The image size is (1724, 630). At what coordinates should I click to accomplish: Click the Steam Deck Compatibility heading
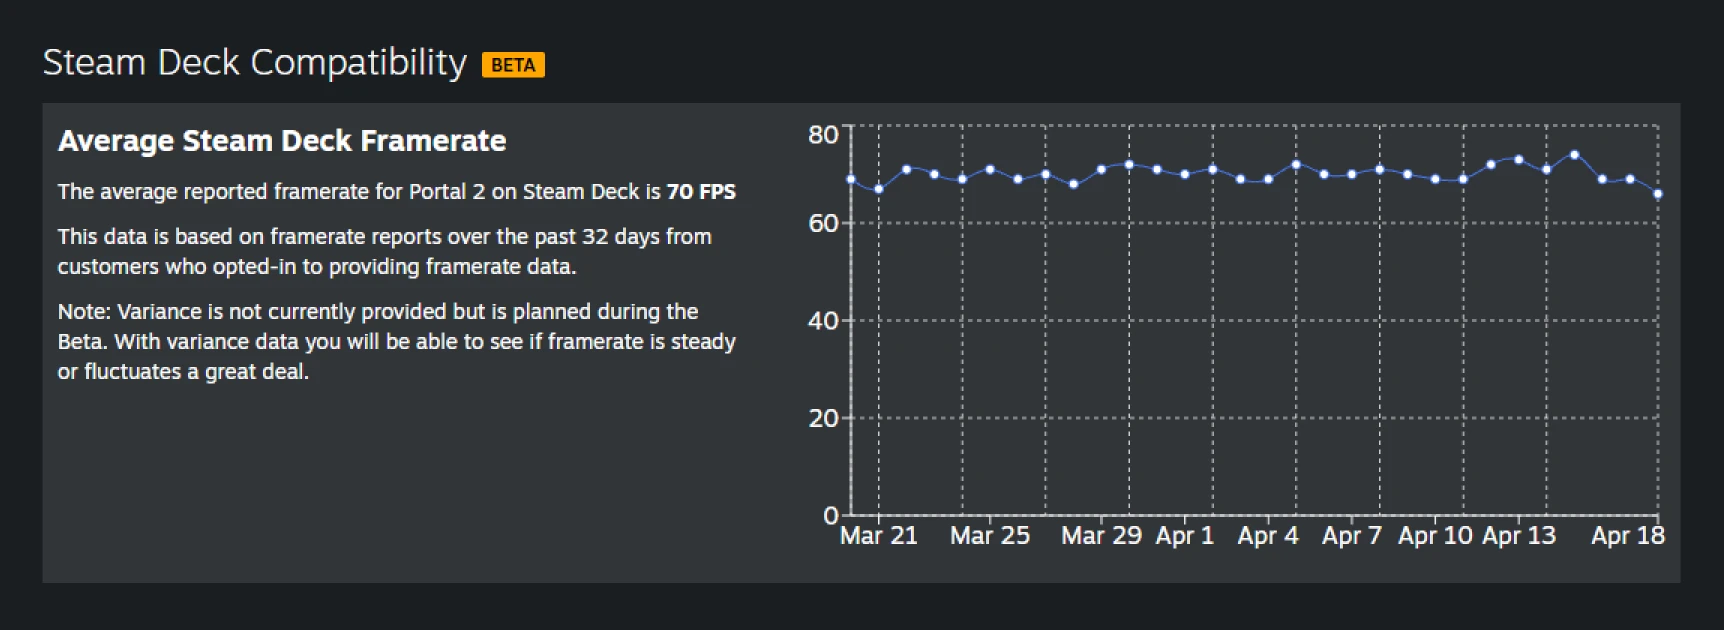[x=254, y=63]
